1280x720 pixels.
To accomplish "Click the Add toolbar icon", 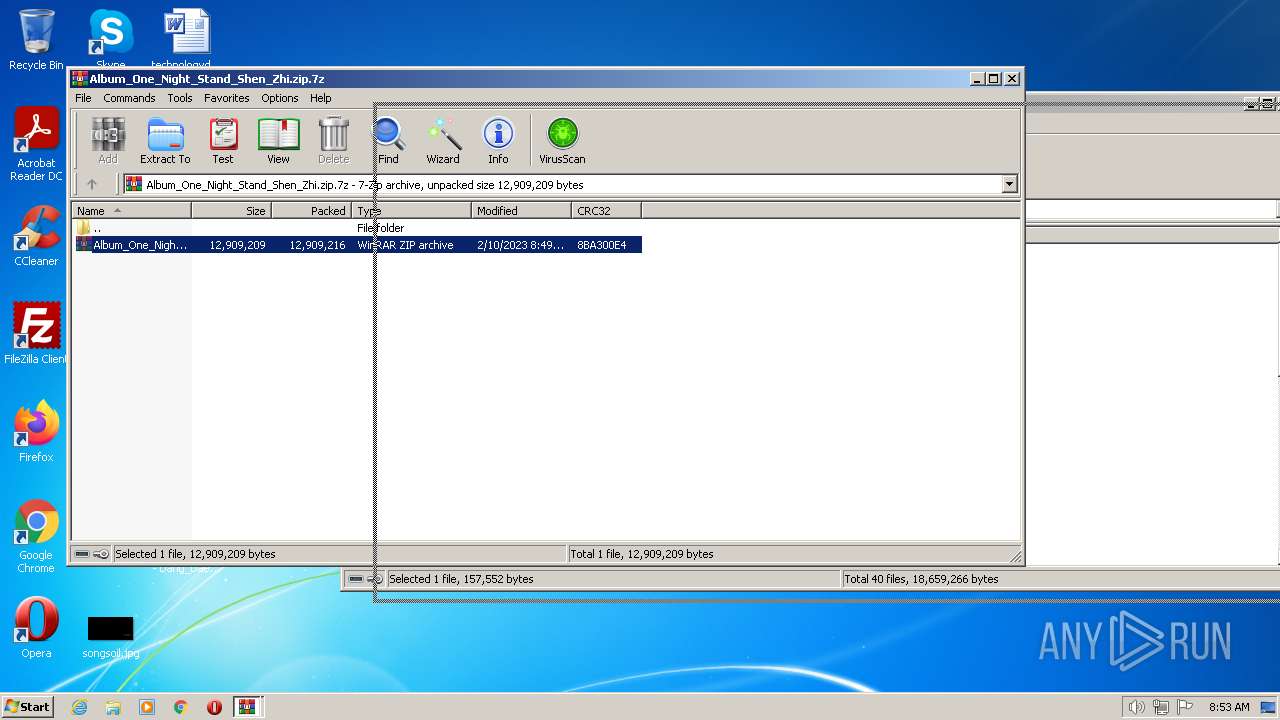I will click(x=108, y=141).
